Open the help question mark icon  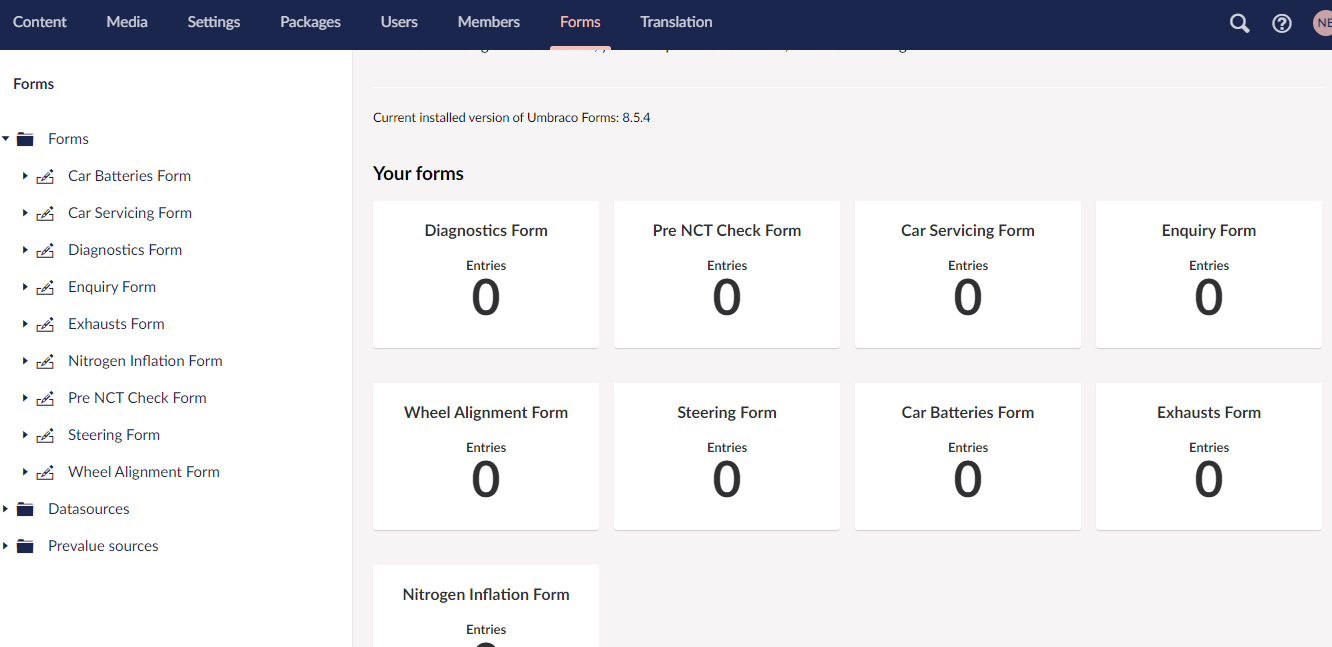click(1281, 23)
